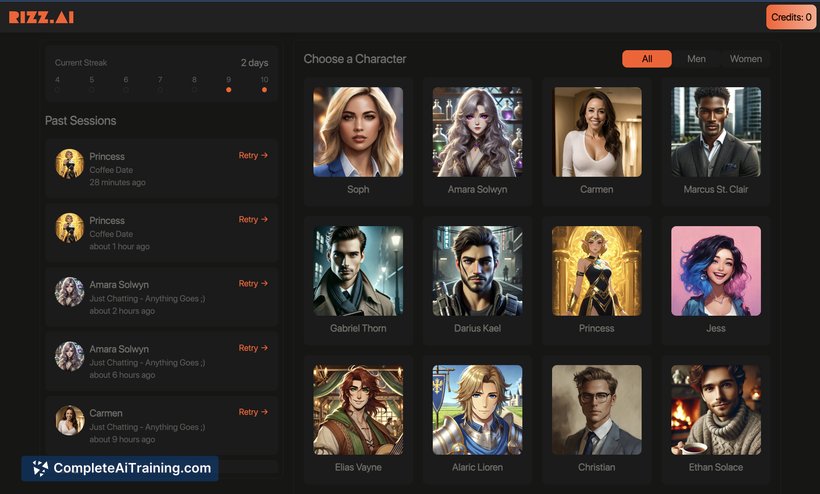Retry the Amara Solwyn session from 2 hours ago
Screen dimensions: 820x494
click(x=253, y=283)
